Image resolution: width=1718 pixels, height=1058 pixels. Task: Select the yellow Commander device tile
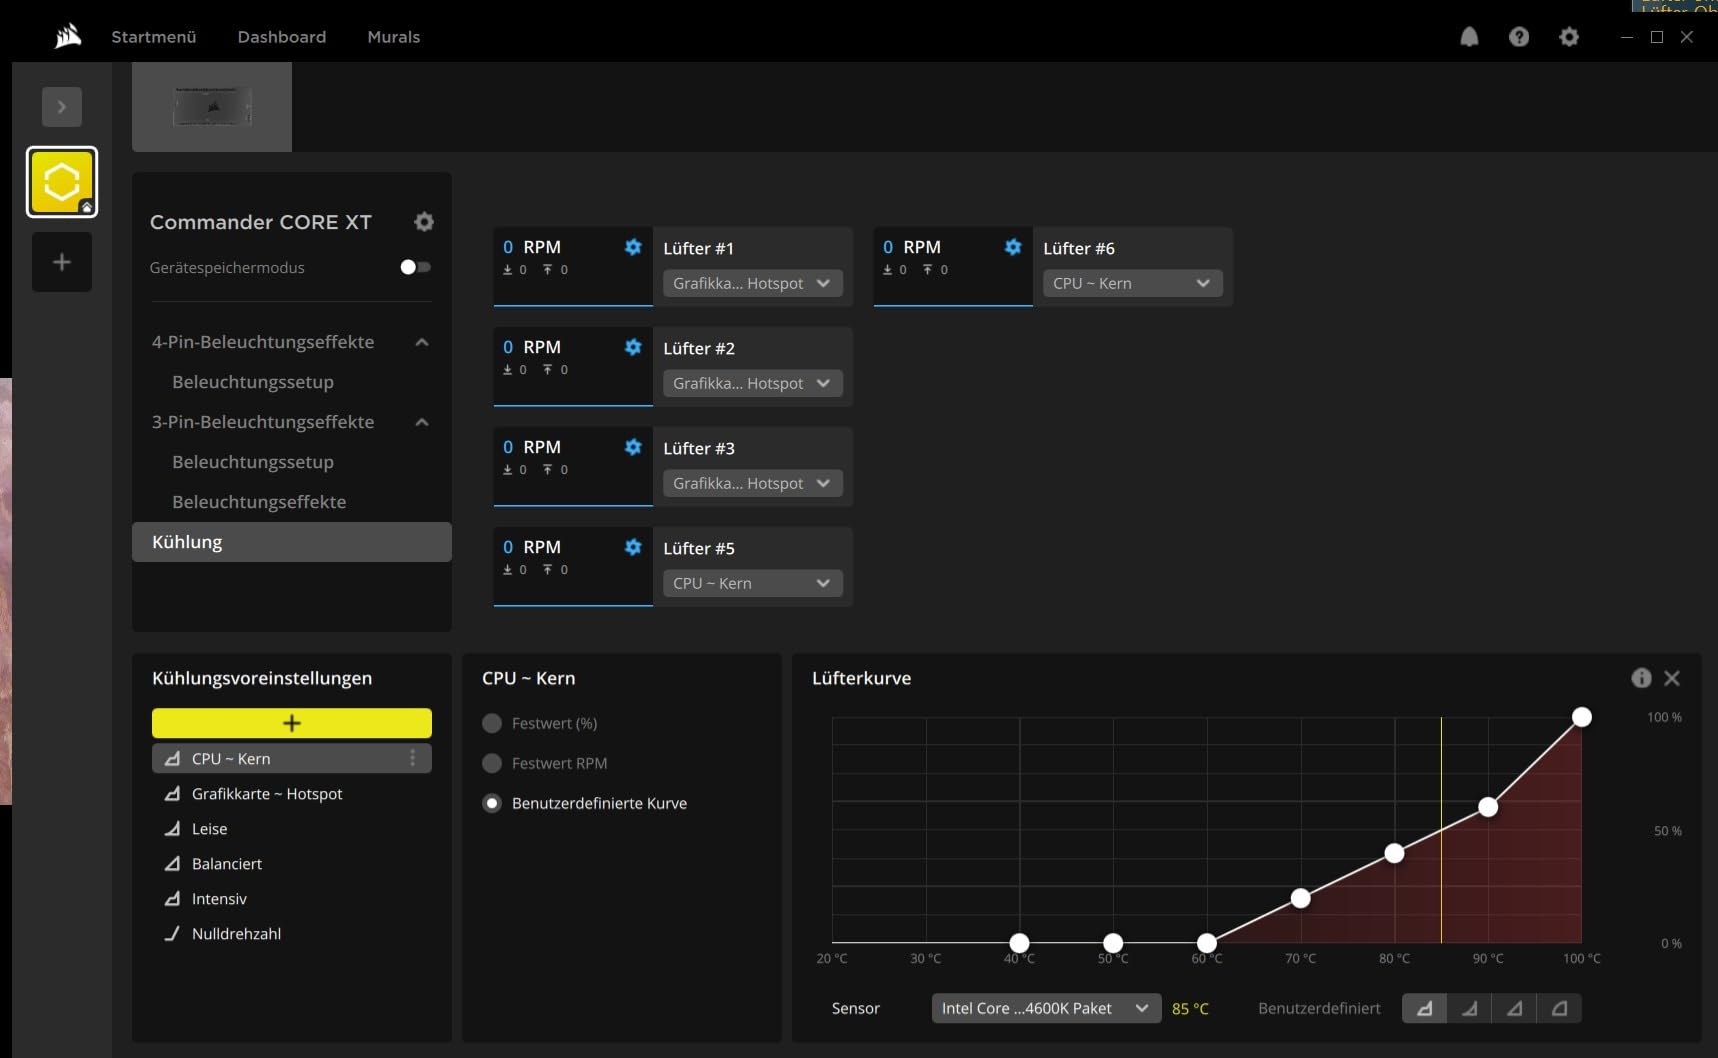pyautogui.click(x=62, y=182)
